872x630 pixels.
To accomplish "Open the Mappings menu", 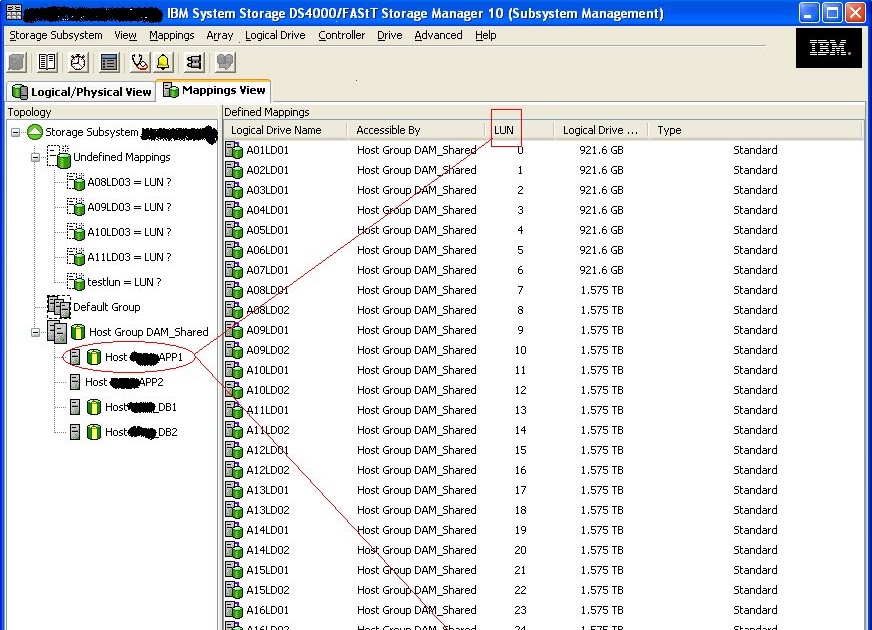I will 171,35.
